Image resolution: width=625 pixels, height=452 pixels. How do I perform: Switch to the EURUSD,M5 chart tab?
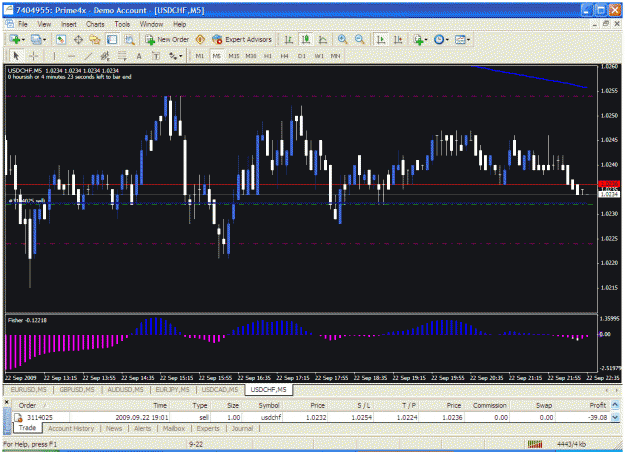(x=28, y=389)
